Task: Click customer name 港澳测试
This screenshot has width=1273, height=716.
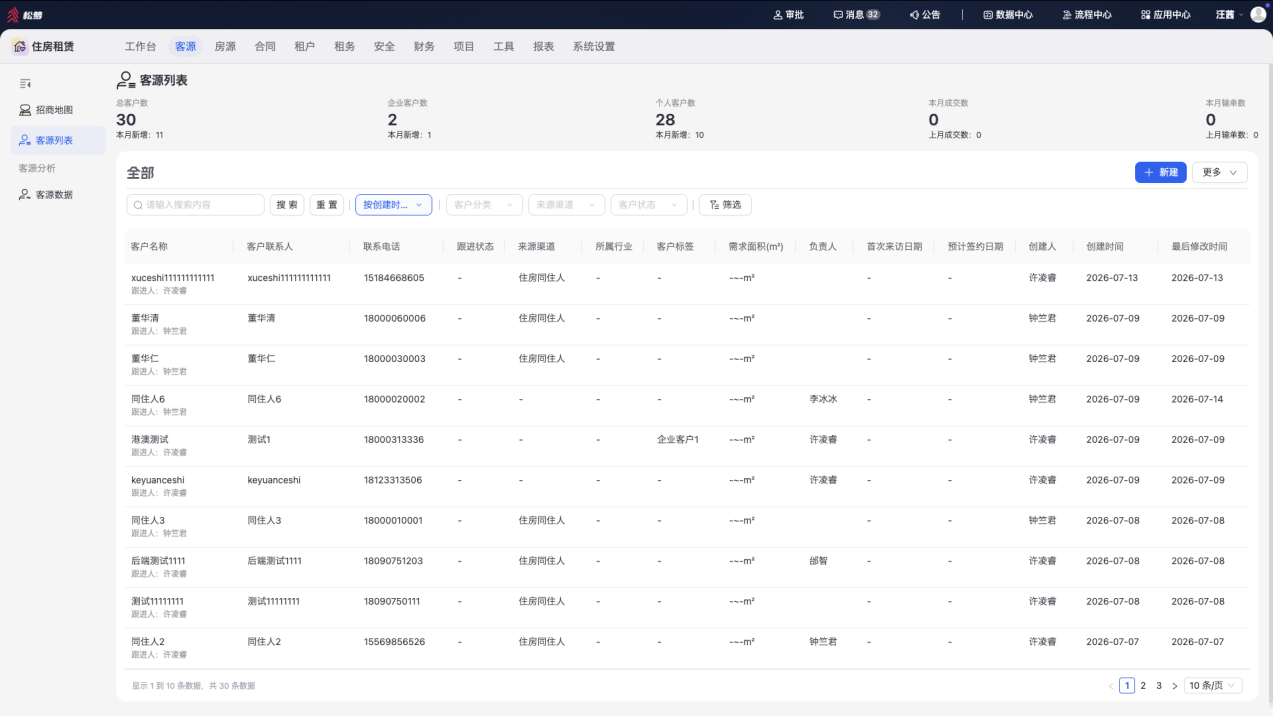Action: (150, 439)
